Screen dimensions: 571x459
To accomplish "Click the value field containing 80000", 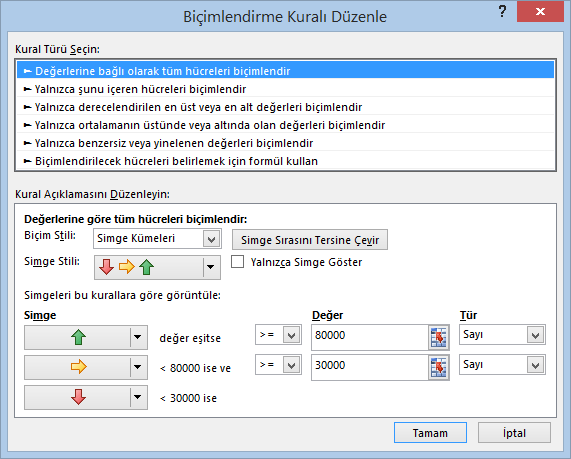I will pyautogui.click(x=370, y=337).
